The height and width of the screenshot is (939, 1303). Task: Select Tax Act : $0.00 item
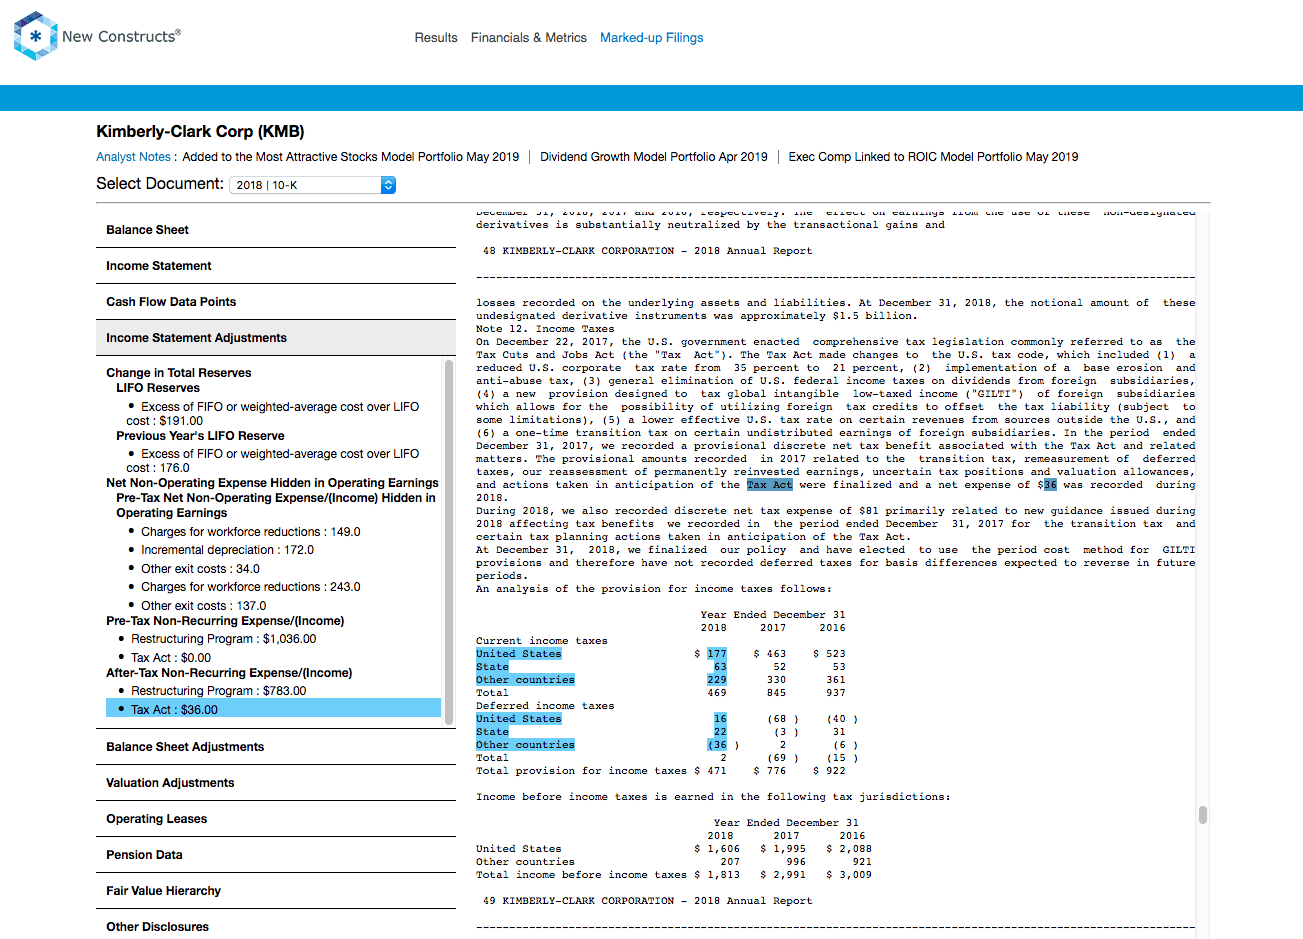[171, 658]
